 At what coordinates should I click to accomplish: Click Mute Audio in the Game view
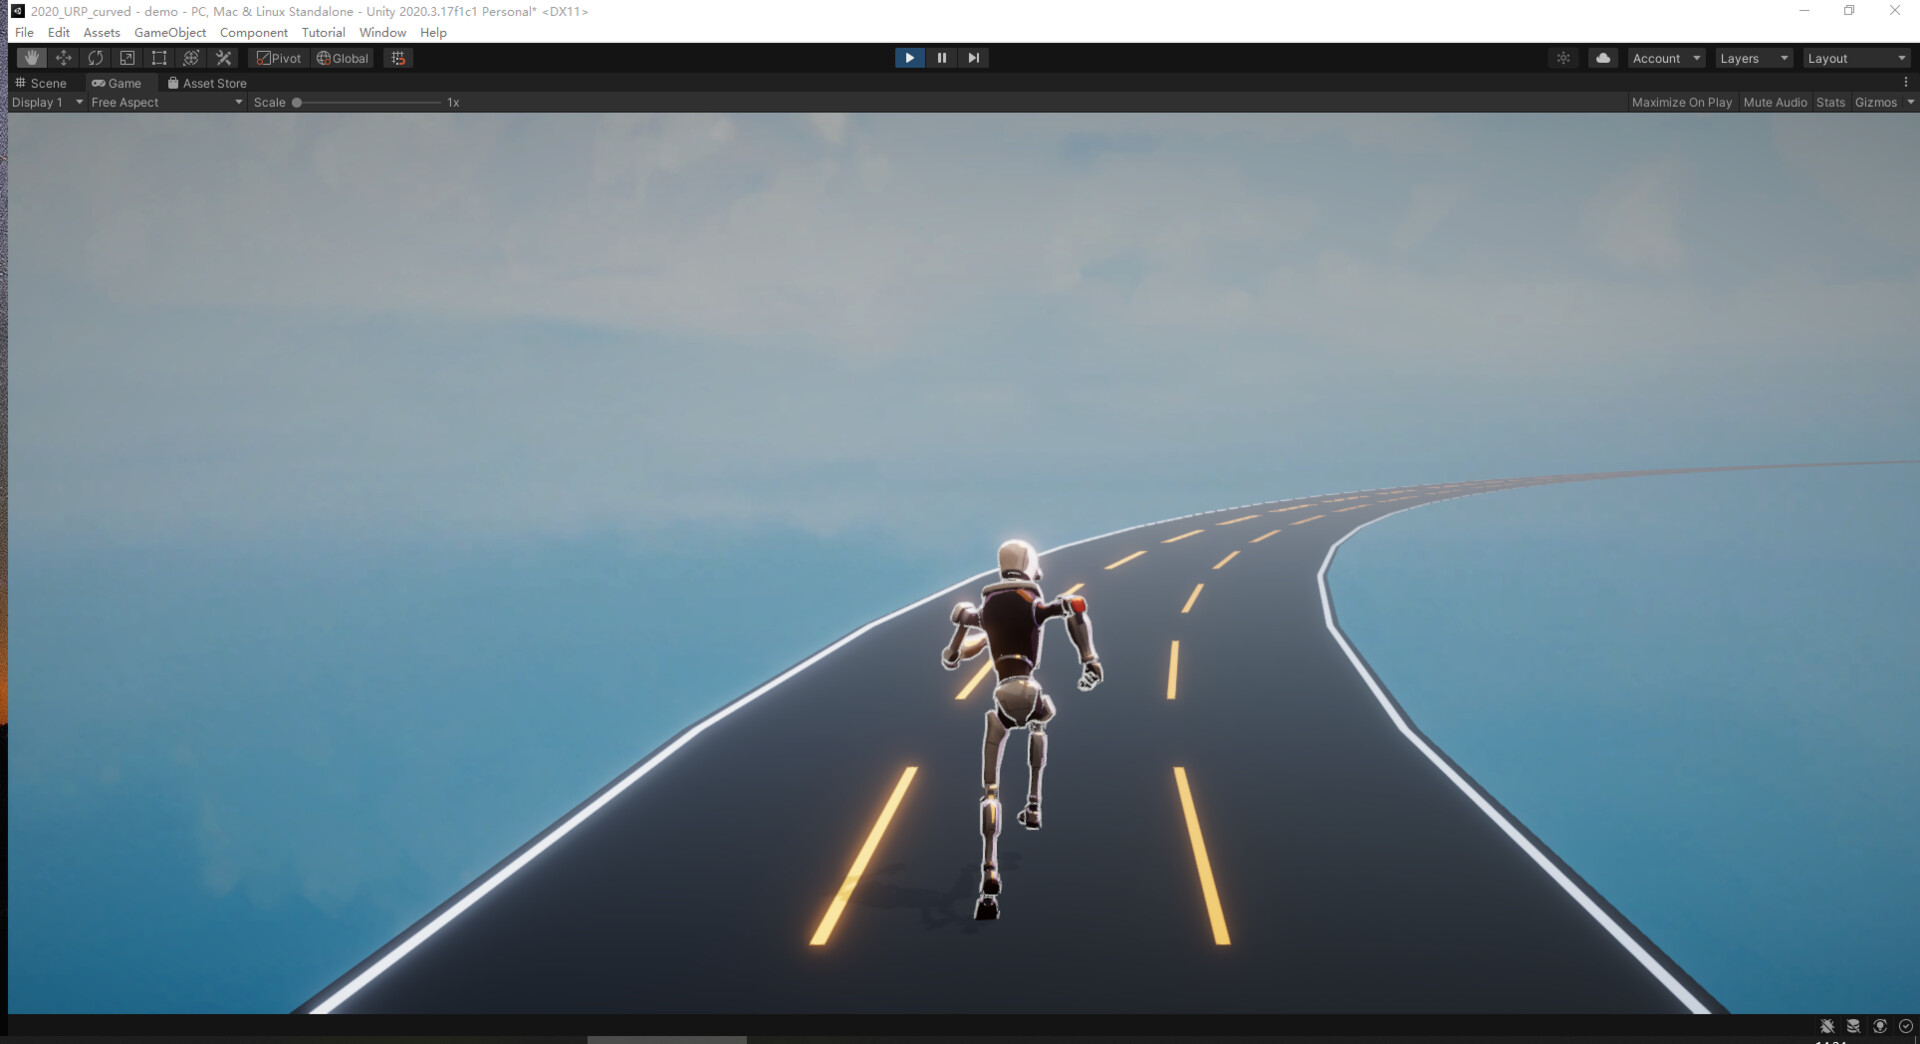click(x=1775, y=102)
